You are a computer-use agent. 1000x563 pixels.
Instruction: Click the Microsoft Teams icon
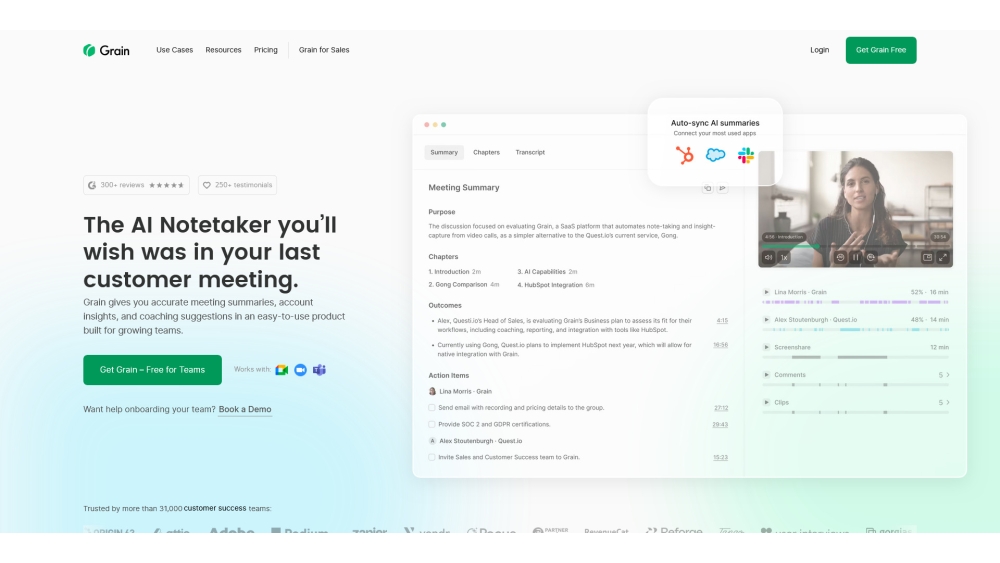point(319,370)
